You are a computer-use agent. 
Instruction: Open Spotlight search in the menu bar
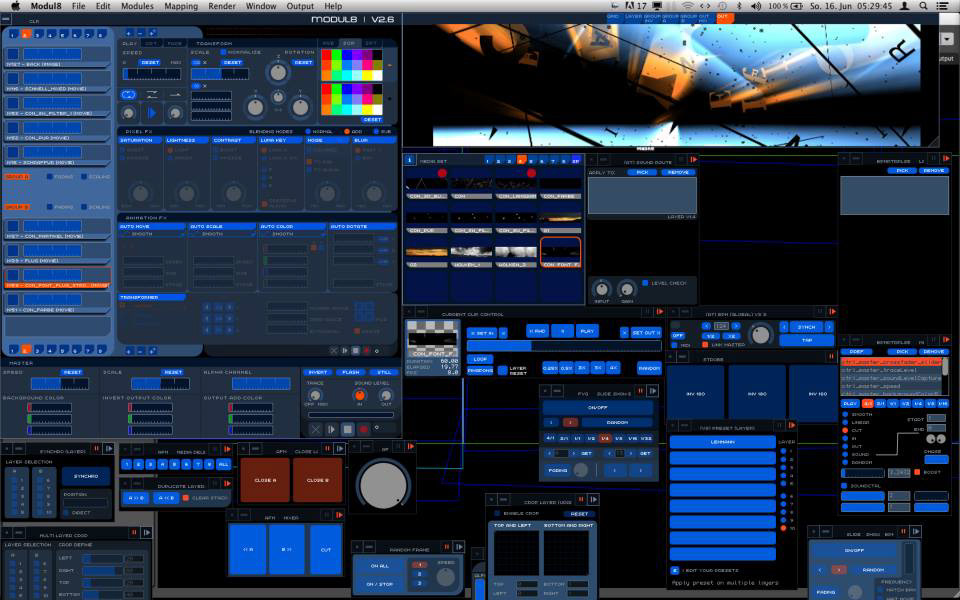[x=923, y=6]
